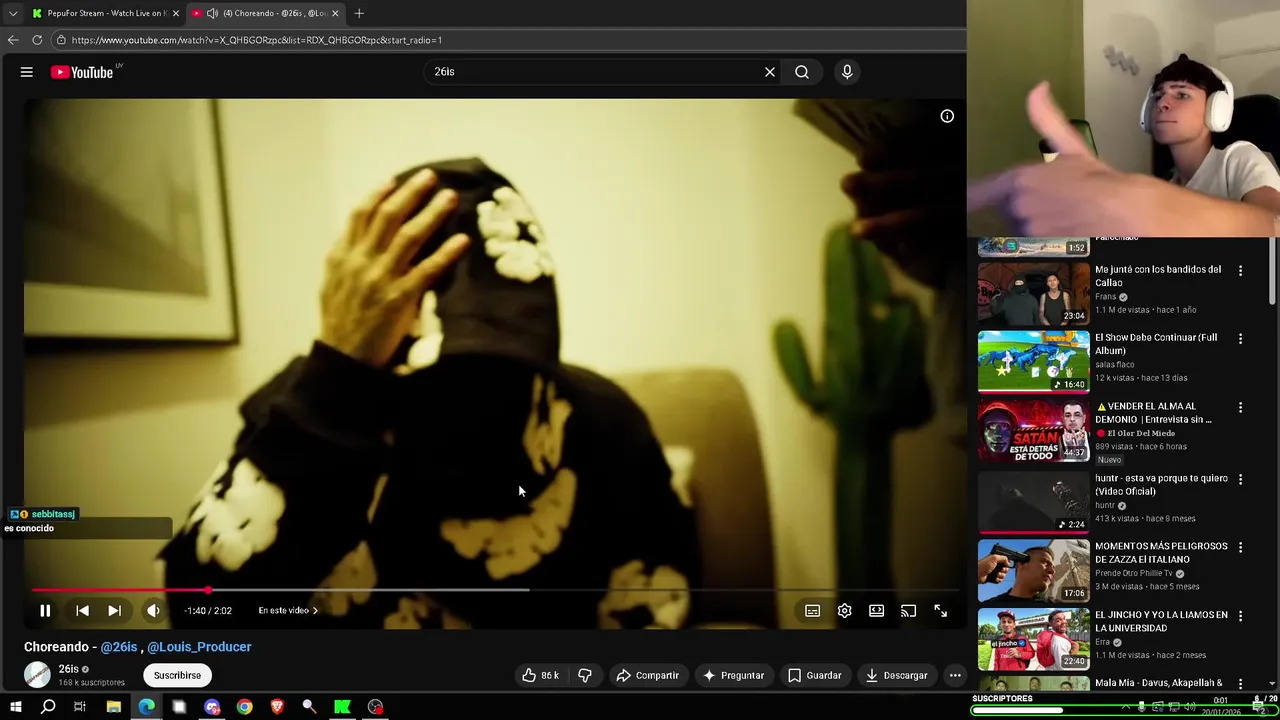Switch to theater mode

click(877, 611)
